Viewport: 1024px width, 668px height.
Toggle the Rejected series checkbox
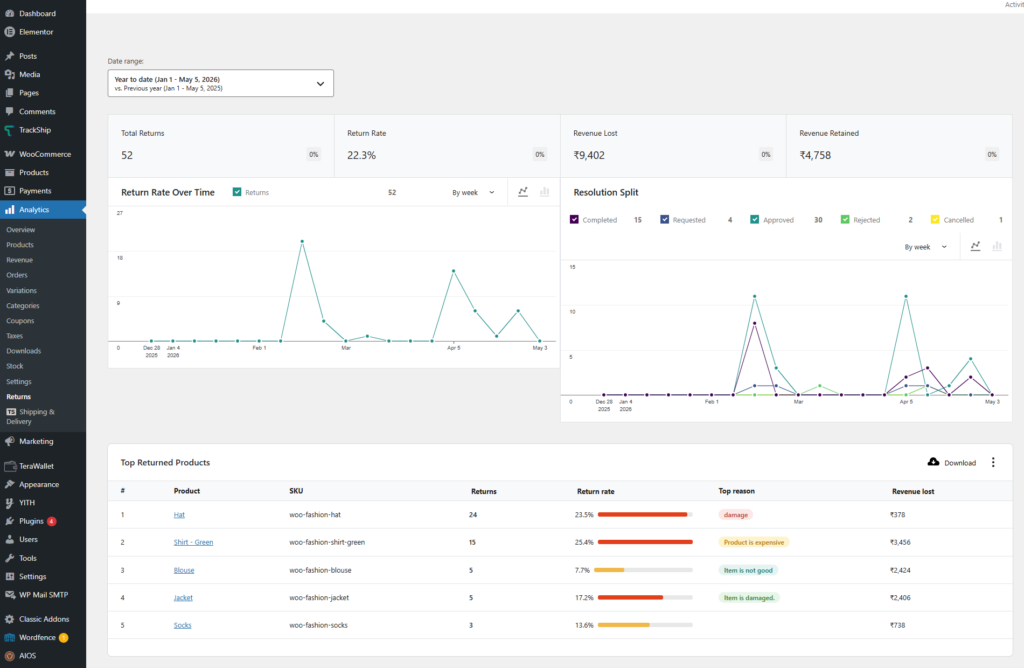pyautogui.click(x=845, y=219)
